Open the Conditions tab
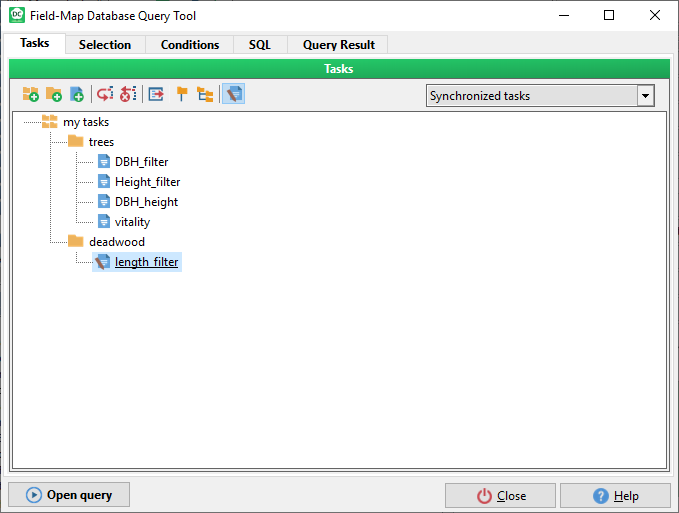Viewport: 679px width, 513px height. (190, 45)
